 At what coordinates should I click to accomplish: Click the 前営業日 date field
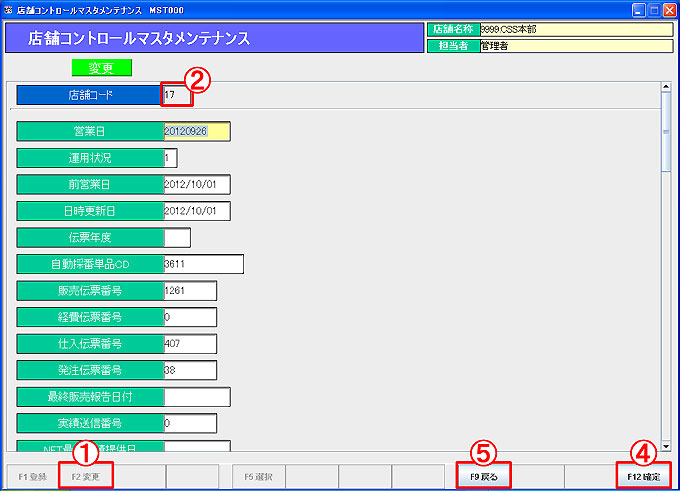[x=197, y=185]
